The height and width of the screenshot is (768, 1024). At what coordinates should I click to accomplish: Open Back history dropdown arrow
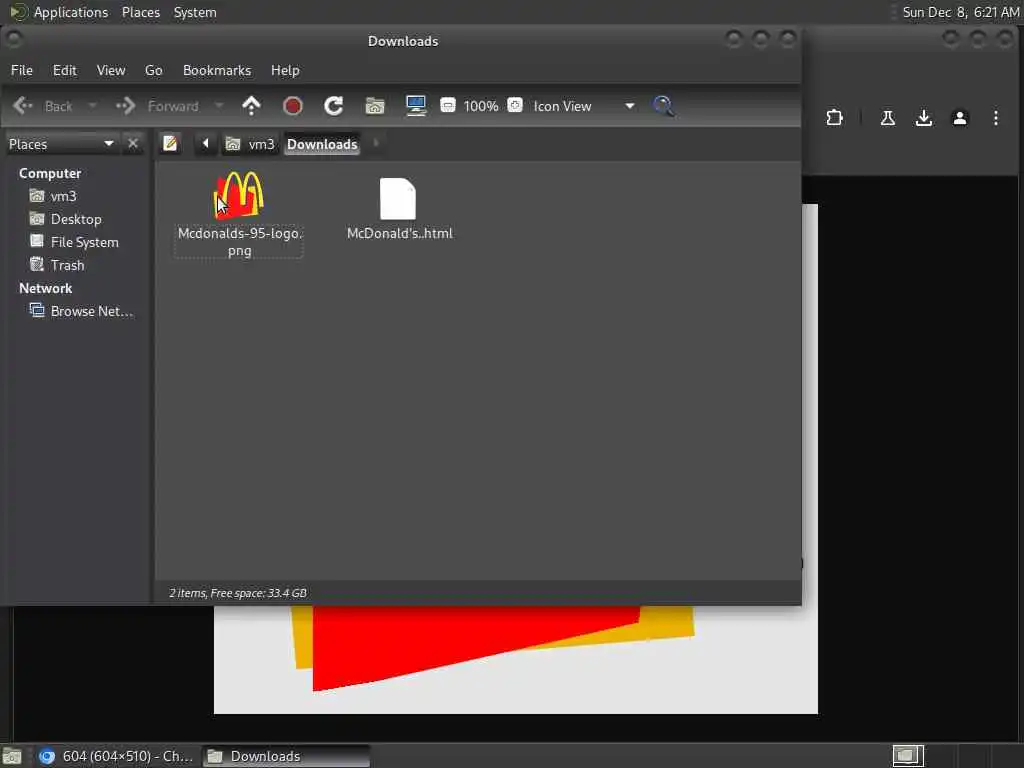coord(93,106)
